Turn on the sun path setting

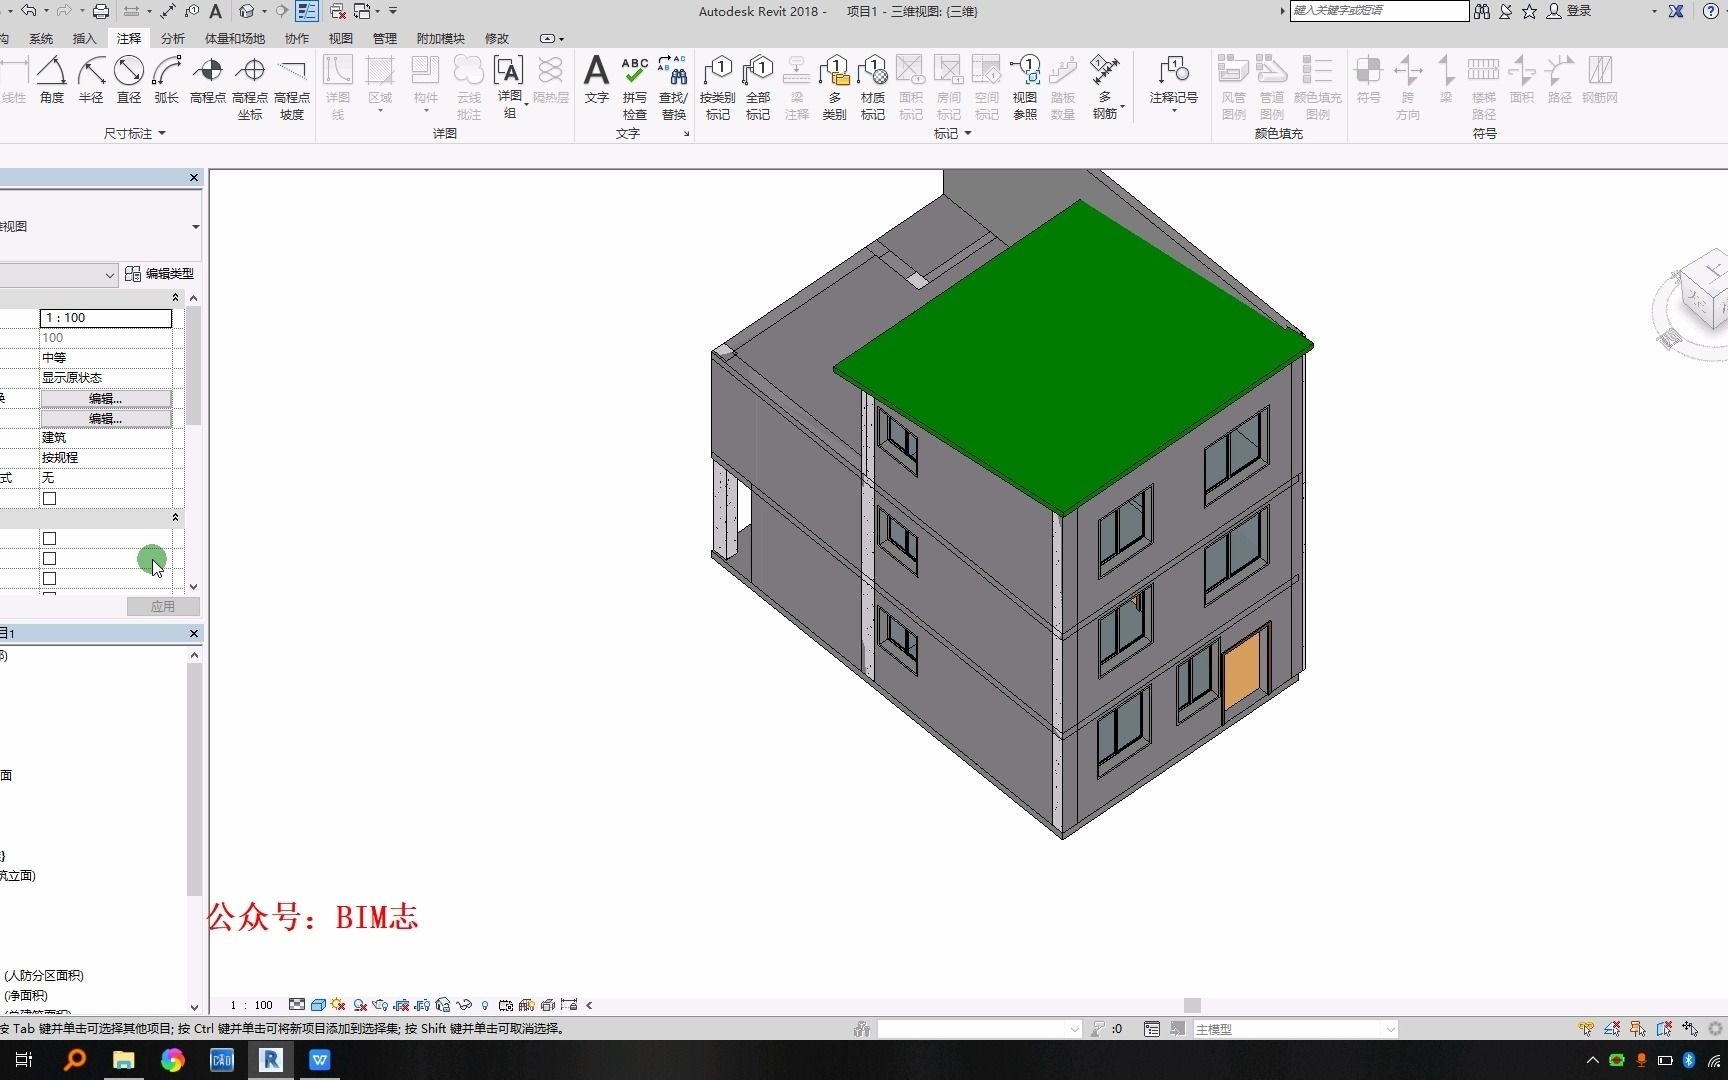pos(336,1005)
